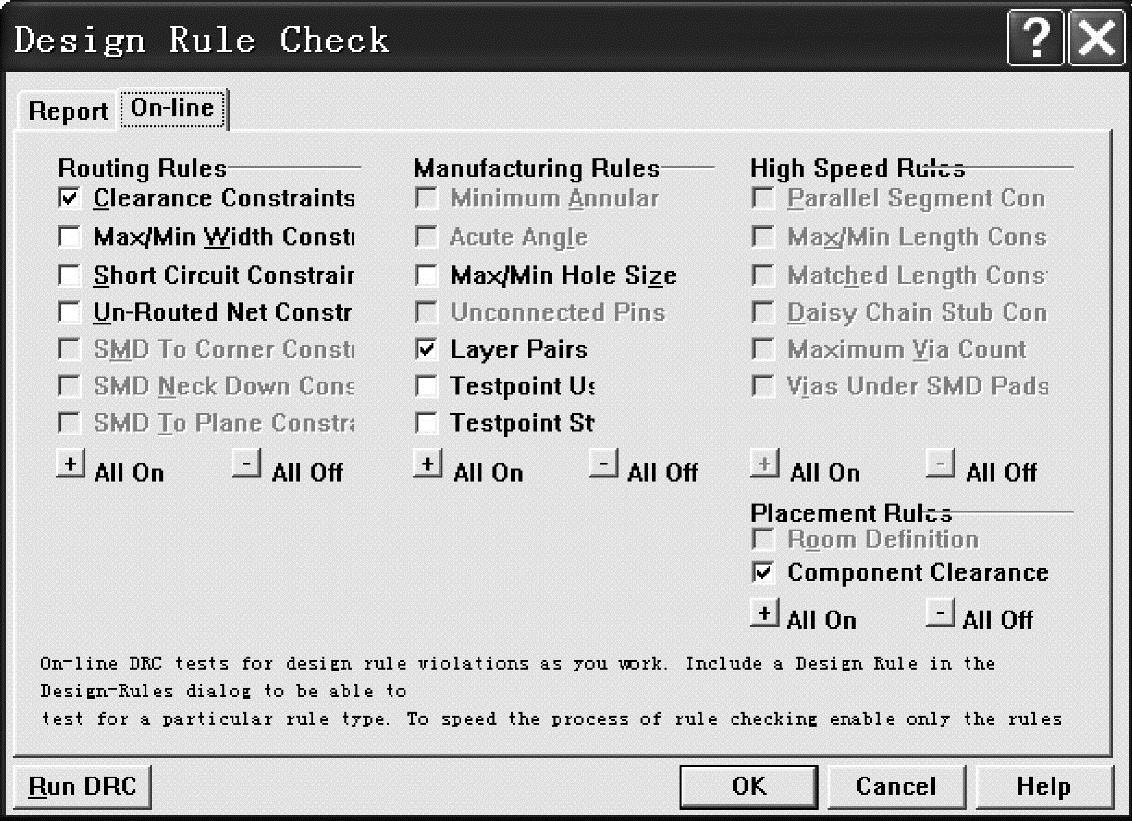Enable the Testpoint Style checkbox
This screenshot has height=821, width=1132.
427,422
